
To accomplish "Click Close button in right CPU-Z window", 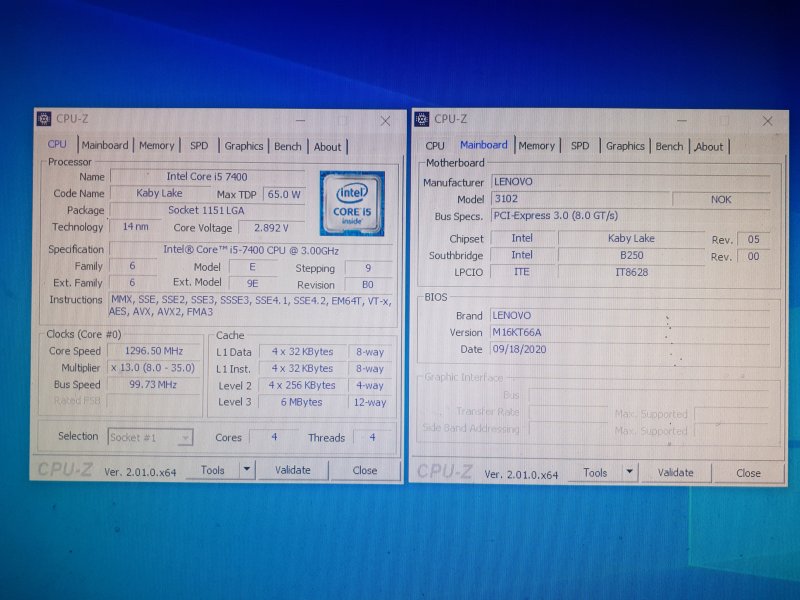I will point(748,473).
